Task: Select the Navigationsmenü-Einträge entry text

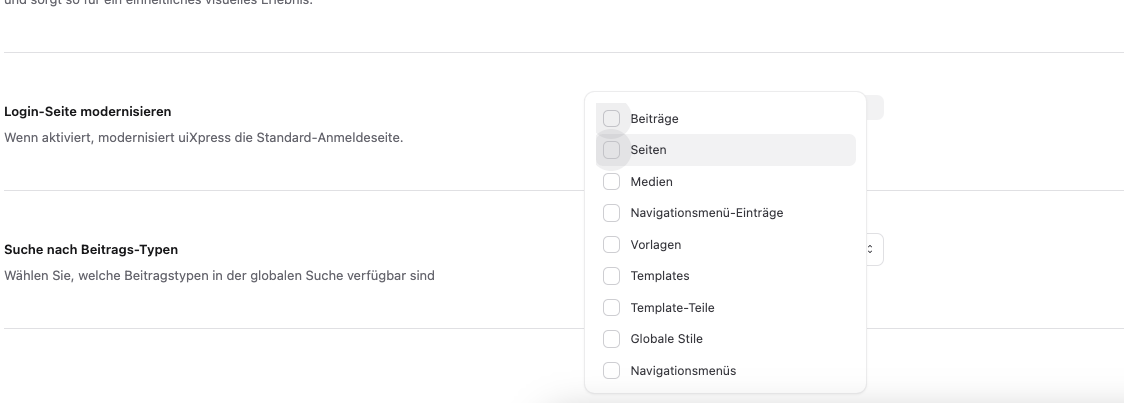Action: coord(706,213)
